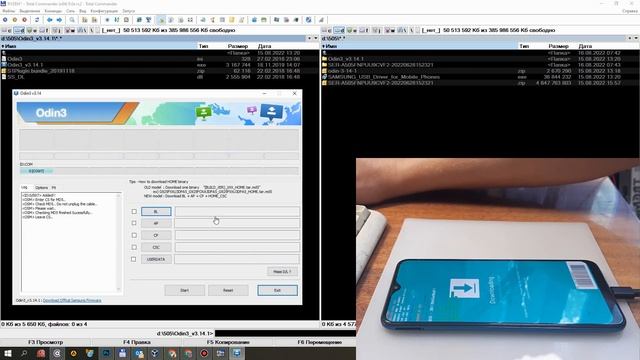Click the CSC file button in Odin3
Viewport: 640px width, 360px height.
point(156,247)
